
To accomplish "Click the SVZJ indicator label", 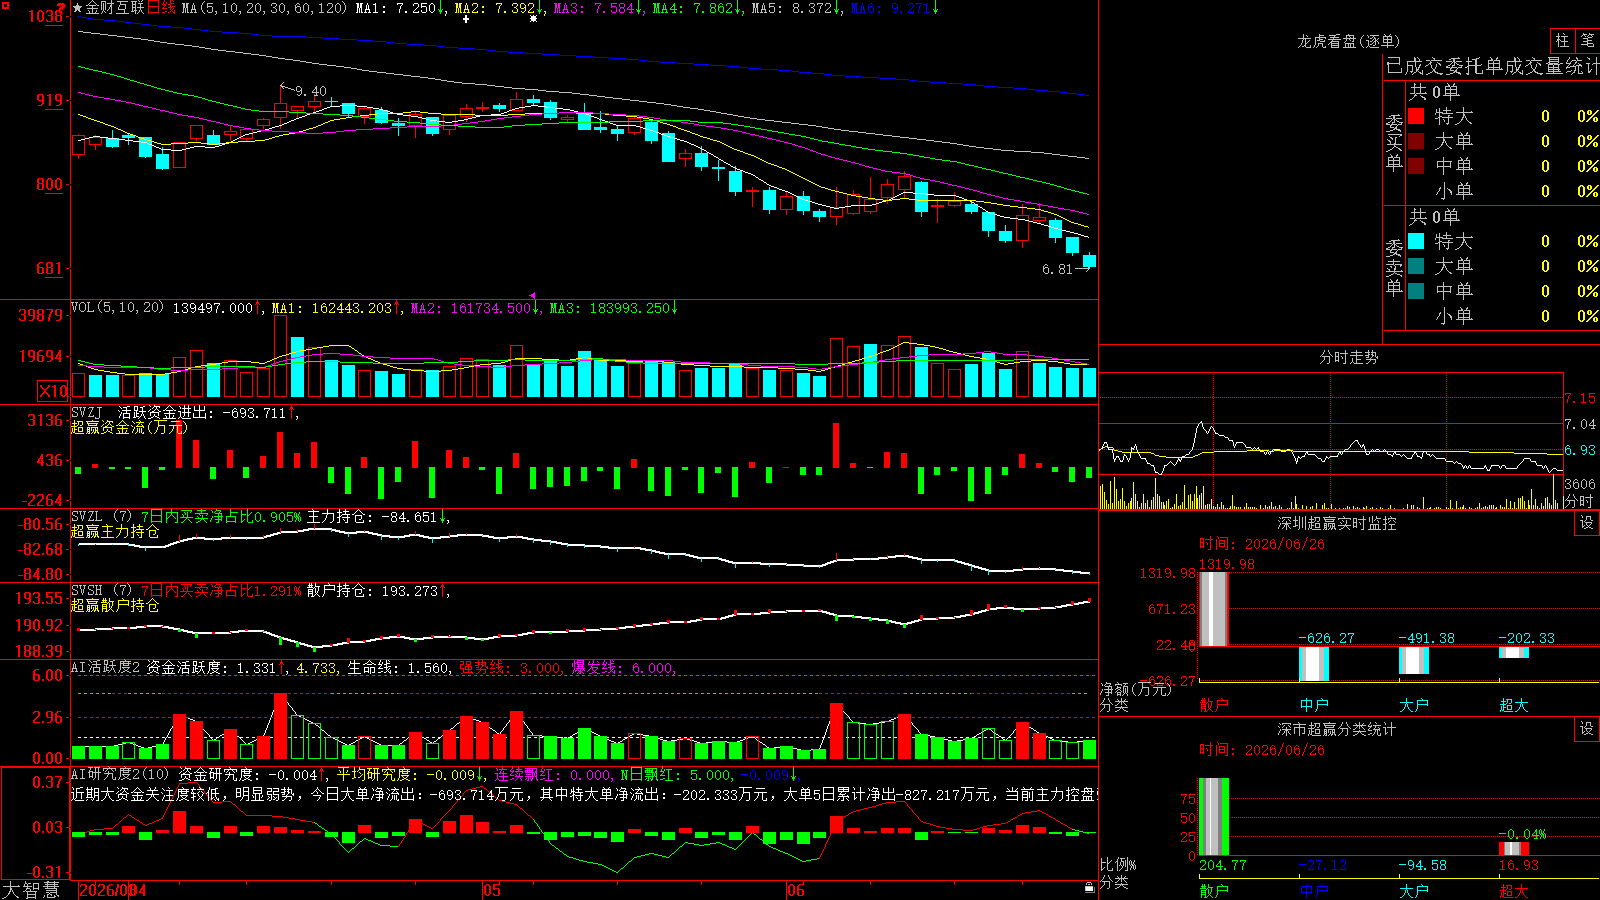I will tap(87, 412).
